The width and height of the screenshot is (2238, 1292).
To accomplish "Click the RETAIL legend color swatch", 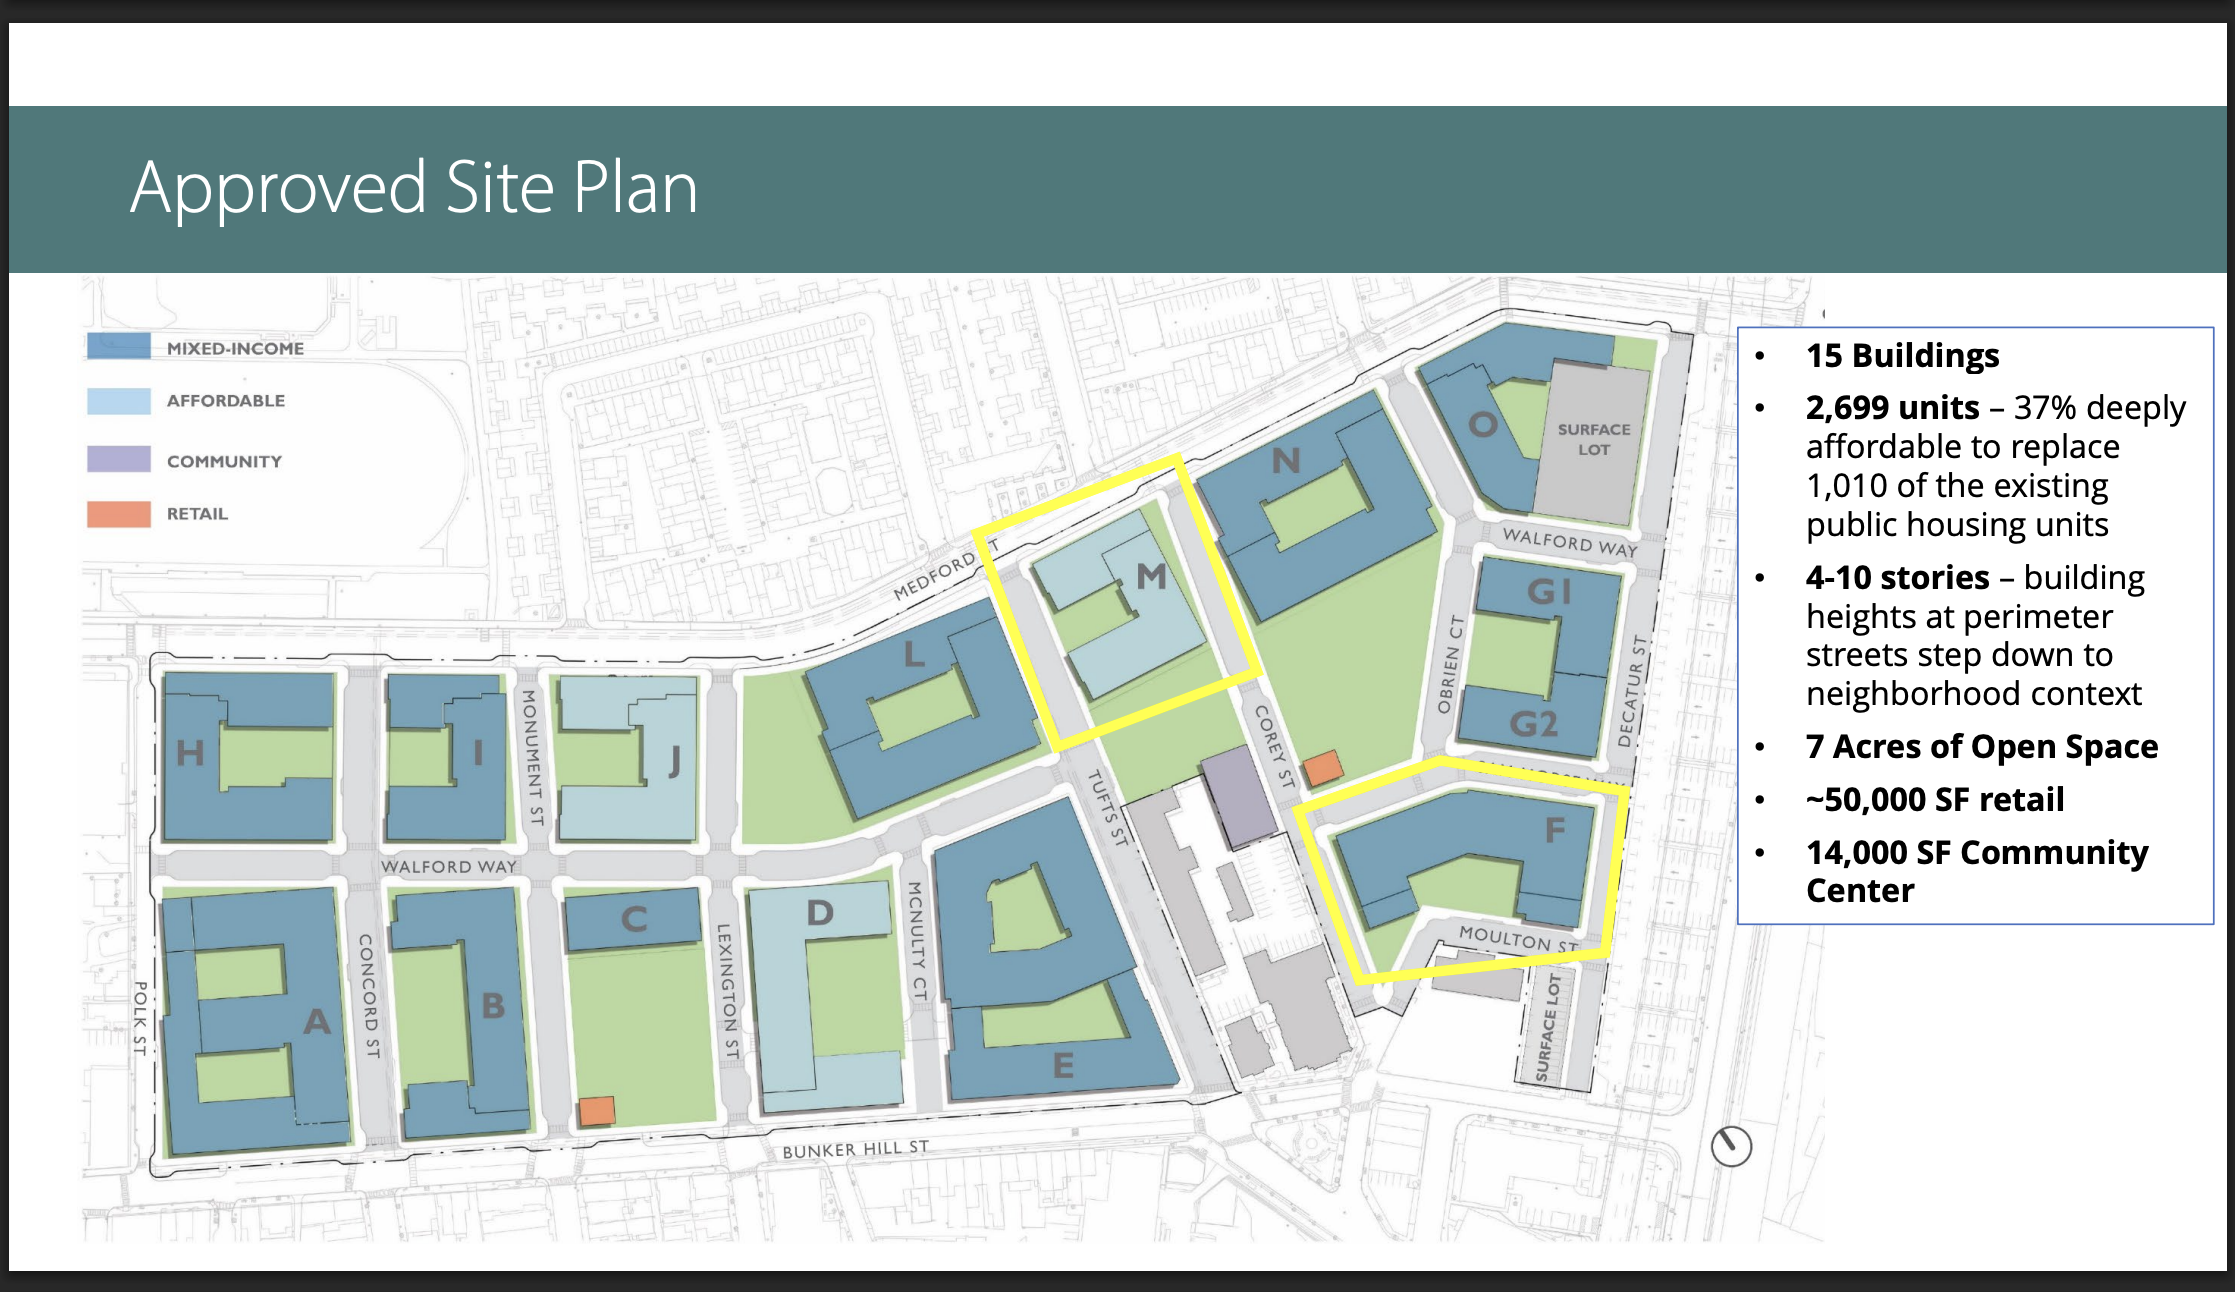I will pyautogui.click(x=119, y=514).
